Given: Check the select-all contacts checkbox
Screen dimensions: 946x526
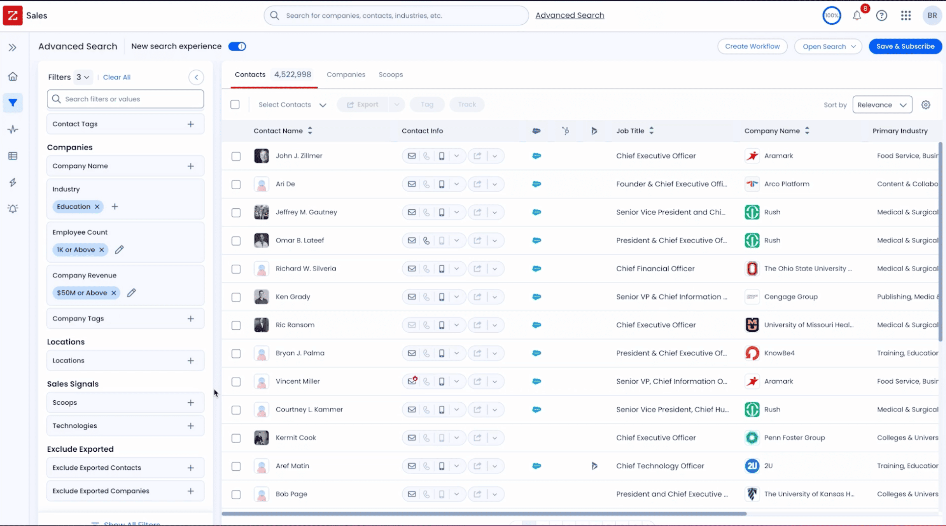Looking at the screenshot, I should (x=235, y=105).
